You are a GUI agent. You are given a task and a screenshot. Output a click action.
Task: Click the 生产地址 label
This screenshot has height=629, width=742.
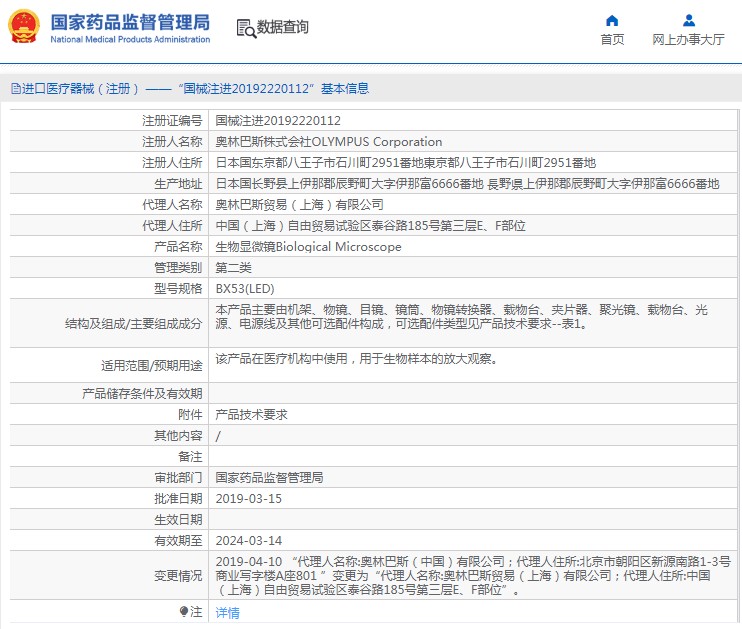[x=178, y=184]
